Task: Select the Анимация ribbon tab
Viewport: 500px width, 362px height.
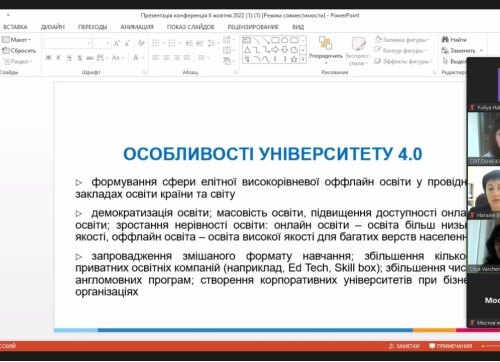Action: (x=137, y=27)
